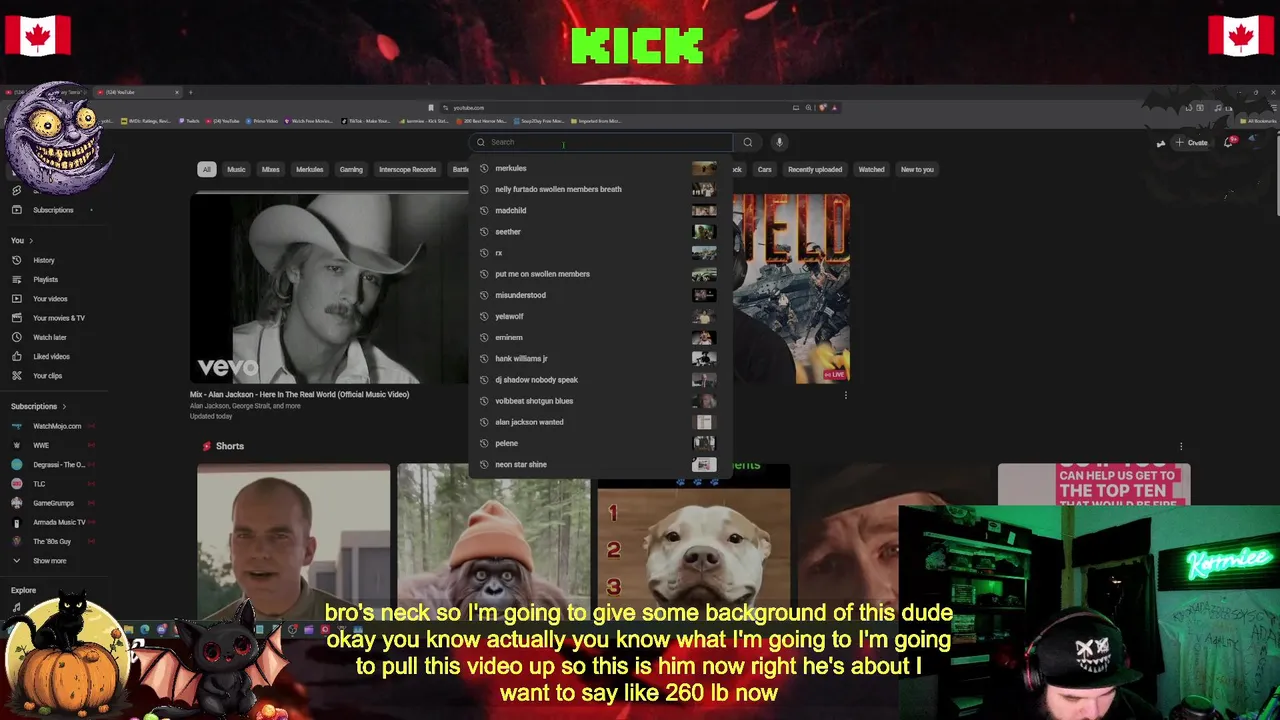This screenshot has width=1280, height=720.
Task: Open GameGrumps channel avatar
Action: click(16, 503)
